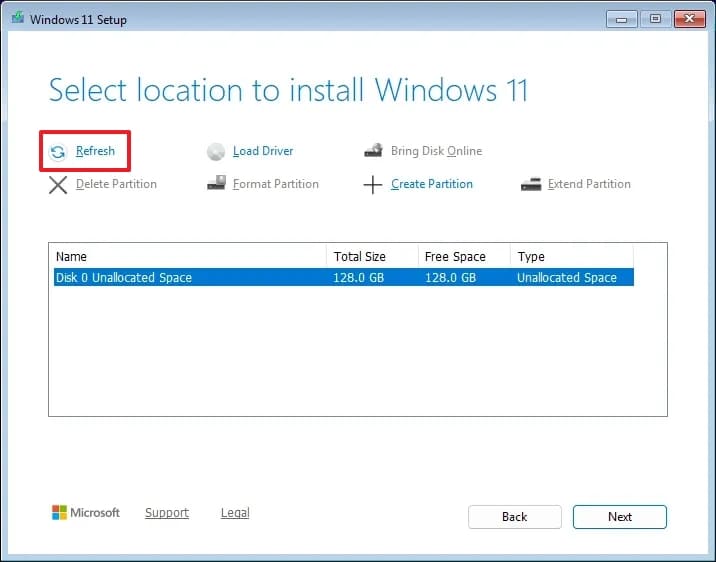This screenshot has width=716, height=562.
Task: Click the Refresh link text
Action: pos(95,151)
